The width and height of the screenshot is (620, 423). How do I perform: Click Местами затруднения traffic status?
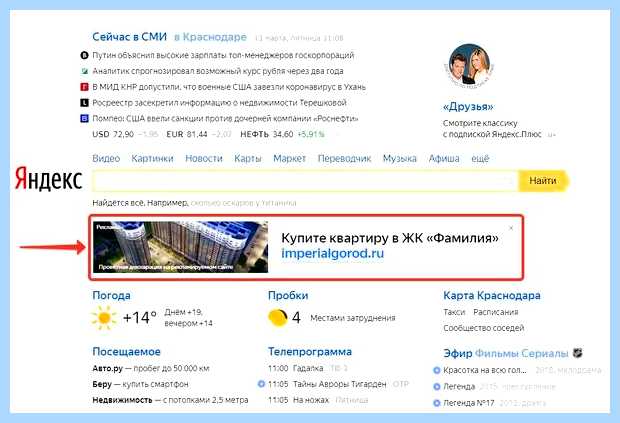[353, 318]
